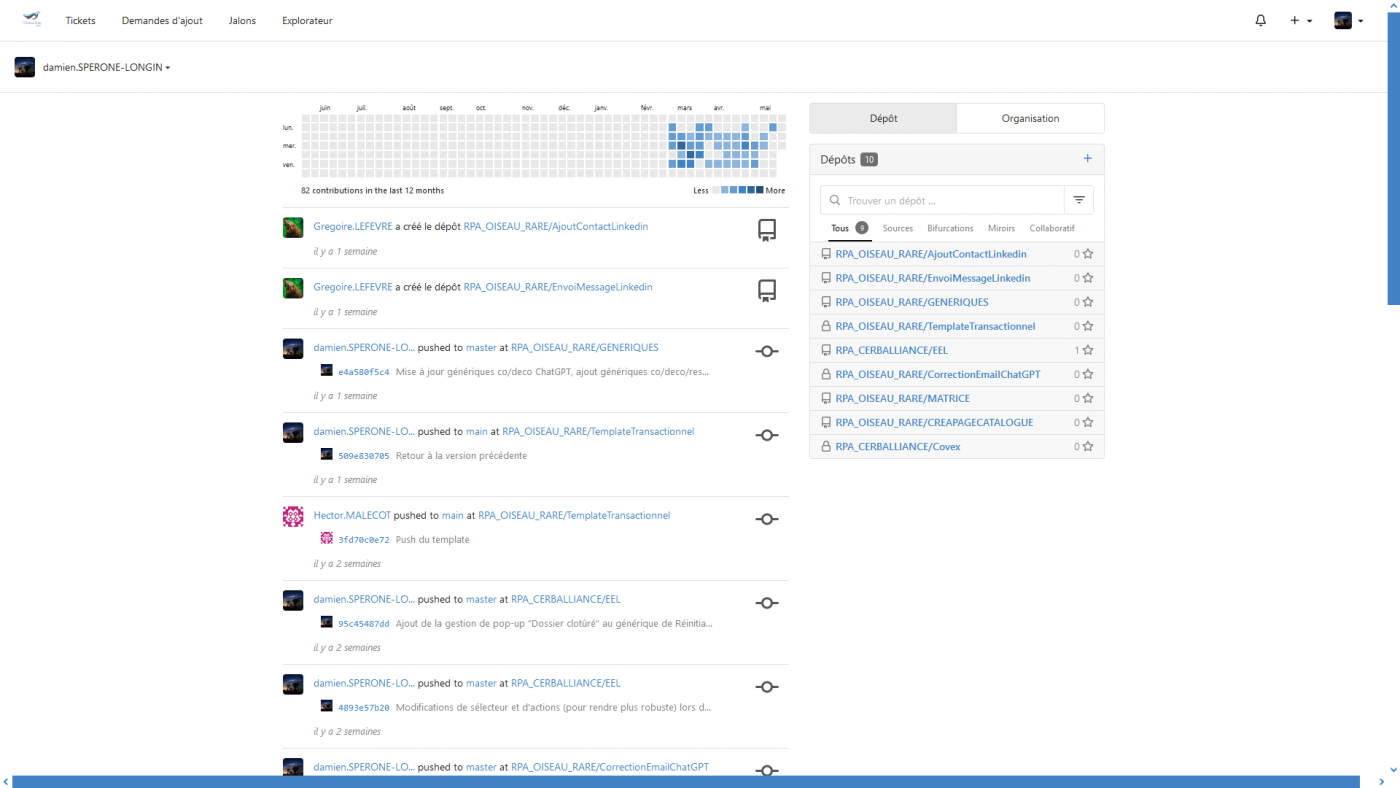The image size is (1400, 788).
Task: Switch to the Organisation toggle button
Action: pos(1030,118)
